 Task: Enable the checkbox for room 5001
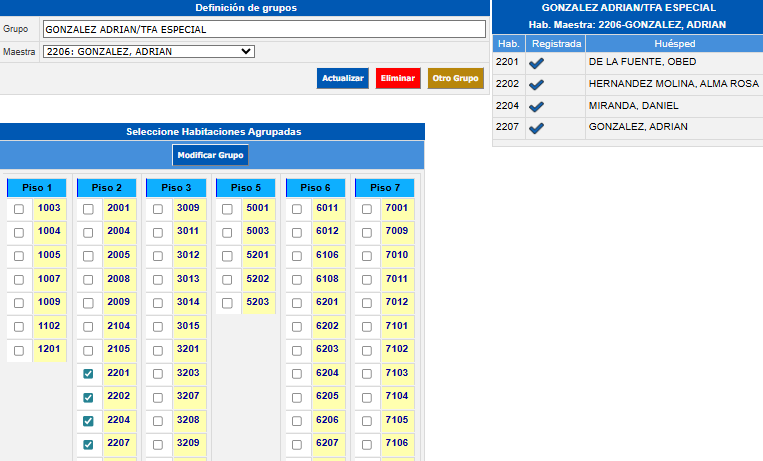227,209
